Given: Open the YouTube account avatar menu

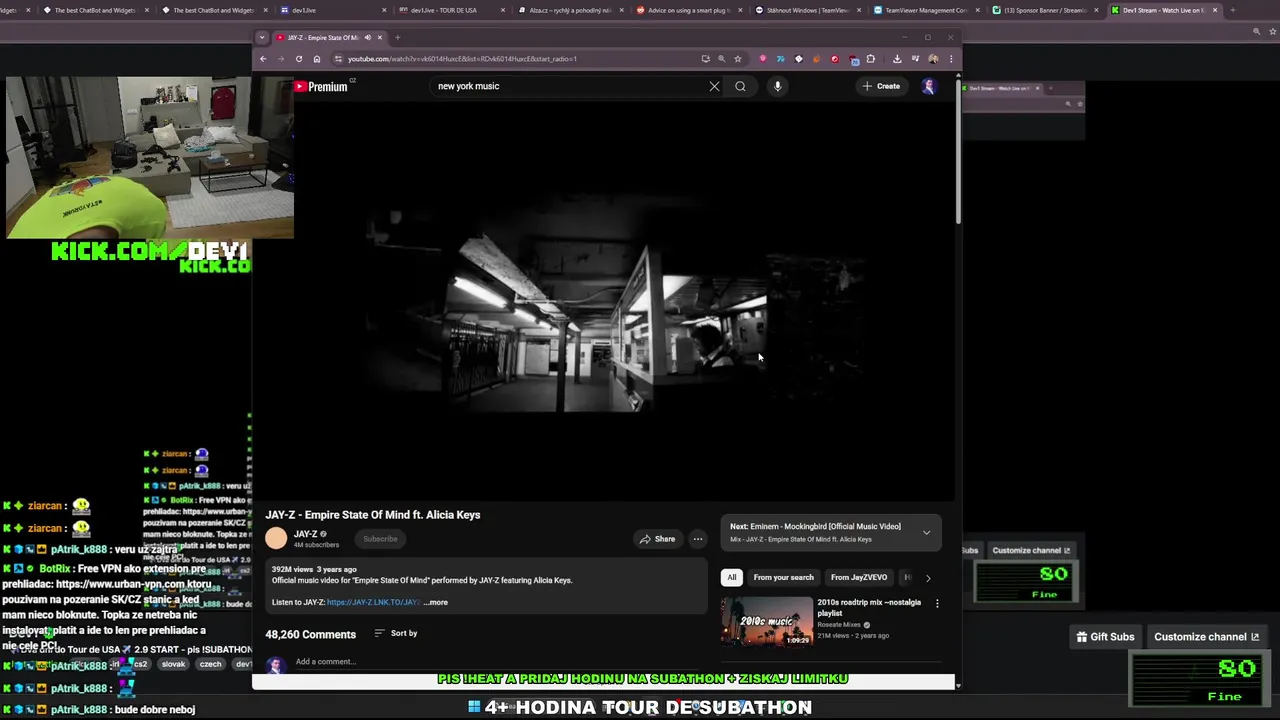Looking at the screenshot, I should pyautogui.click(x=928, y=86).
